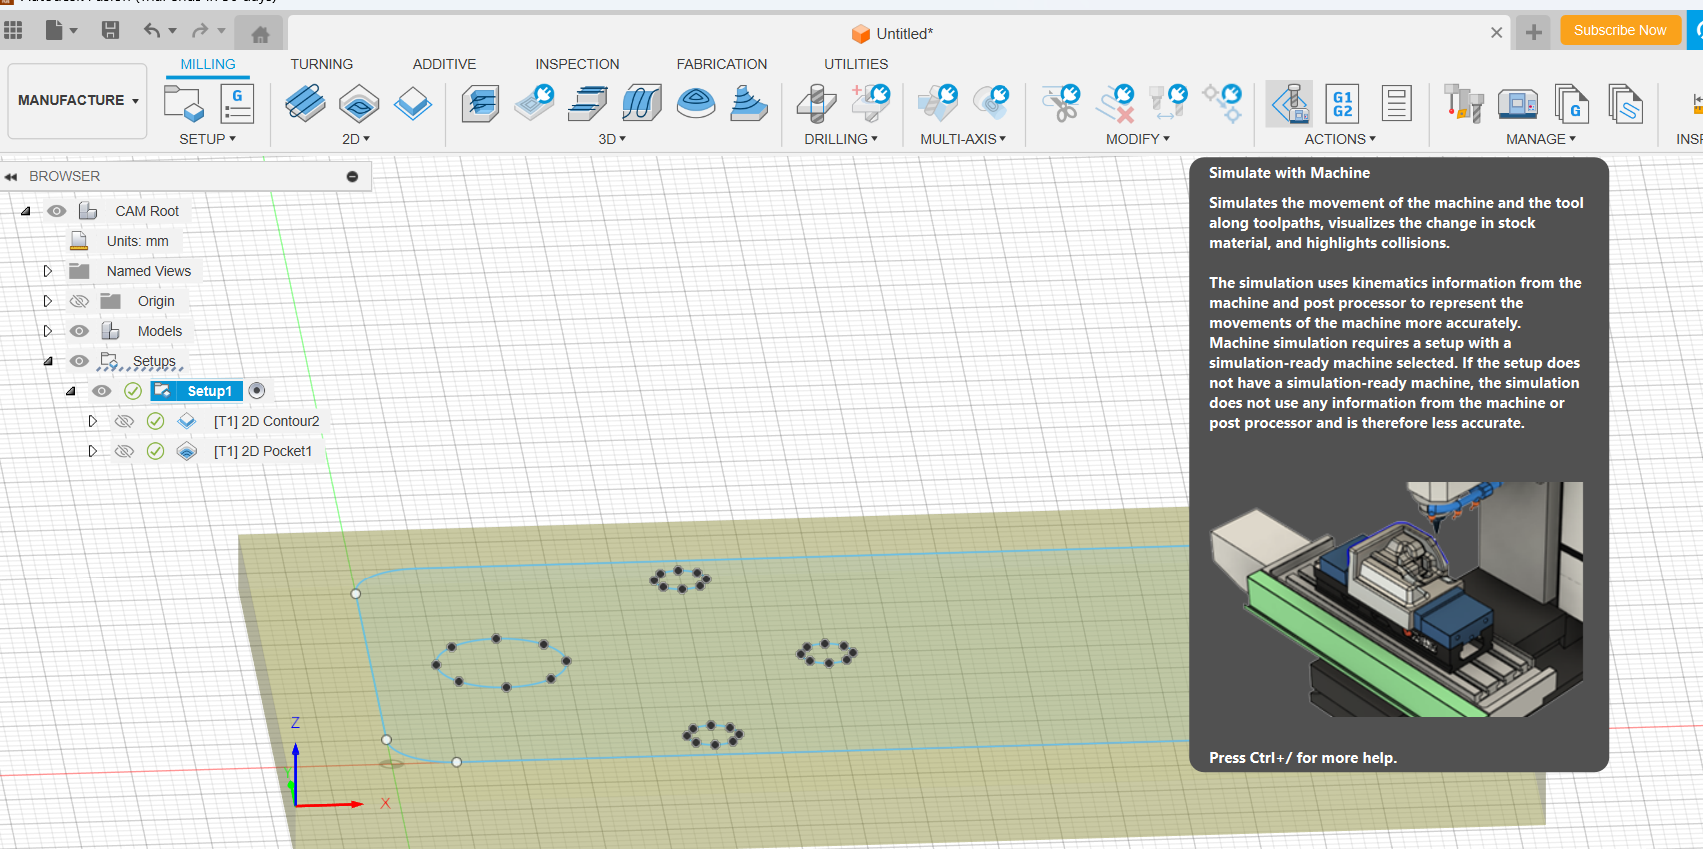The height and width of the screenshot is (849, 1703).
Task: Undo the last action
Action: point(151,30)
